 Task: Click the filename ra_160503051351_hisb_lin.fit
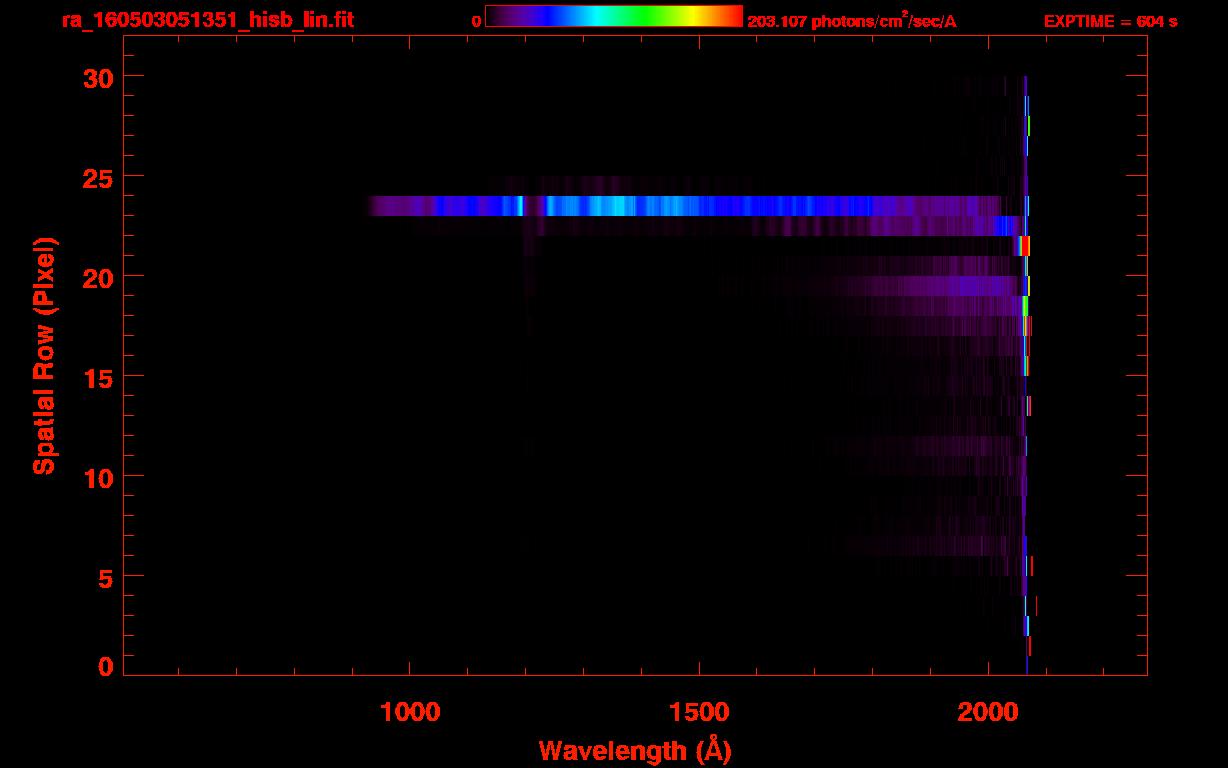click(x=207, y=19)
